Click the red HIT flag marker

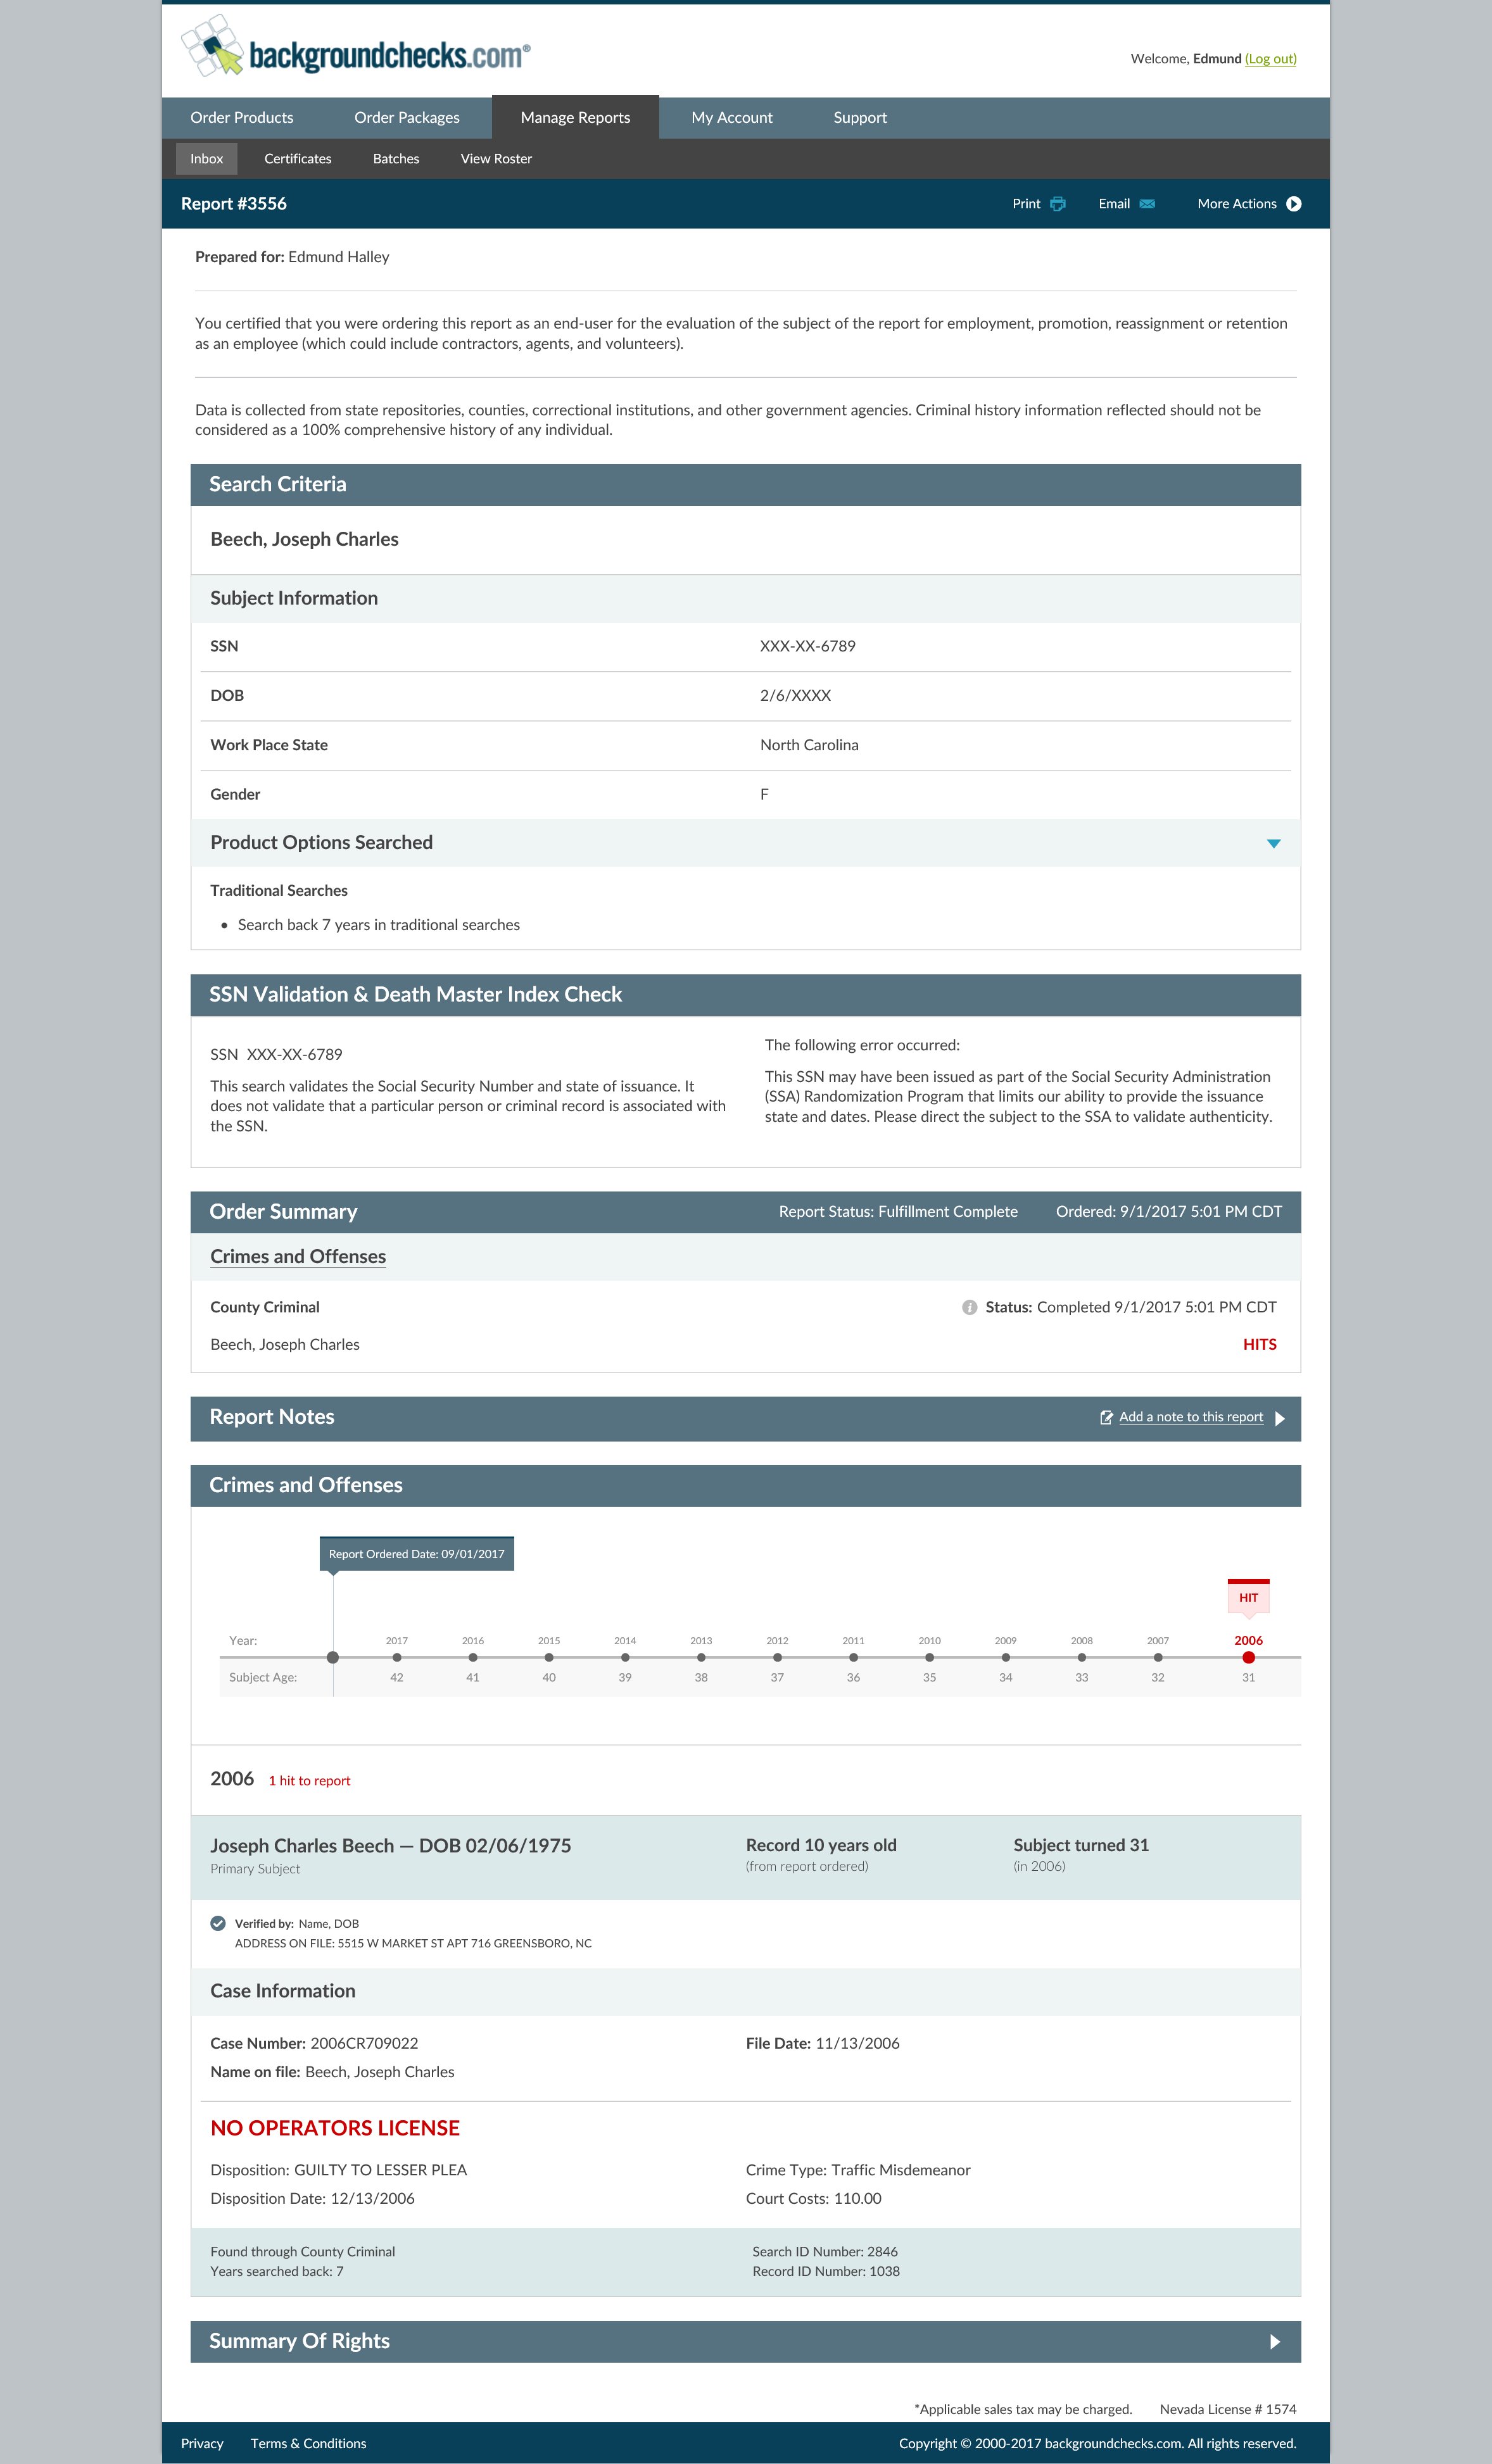coord(1248,1597)
